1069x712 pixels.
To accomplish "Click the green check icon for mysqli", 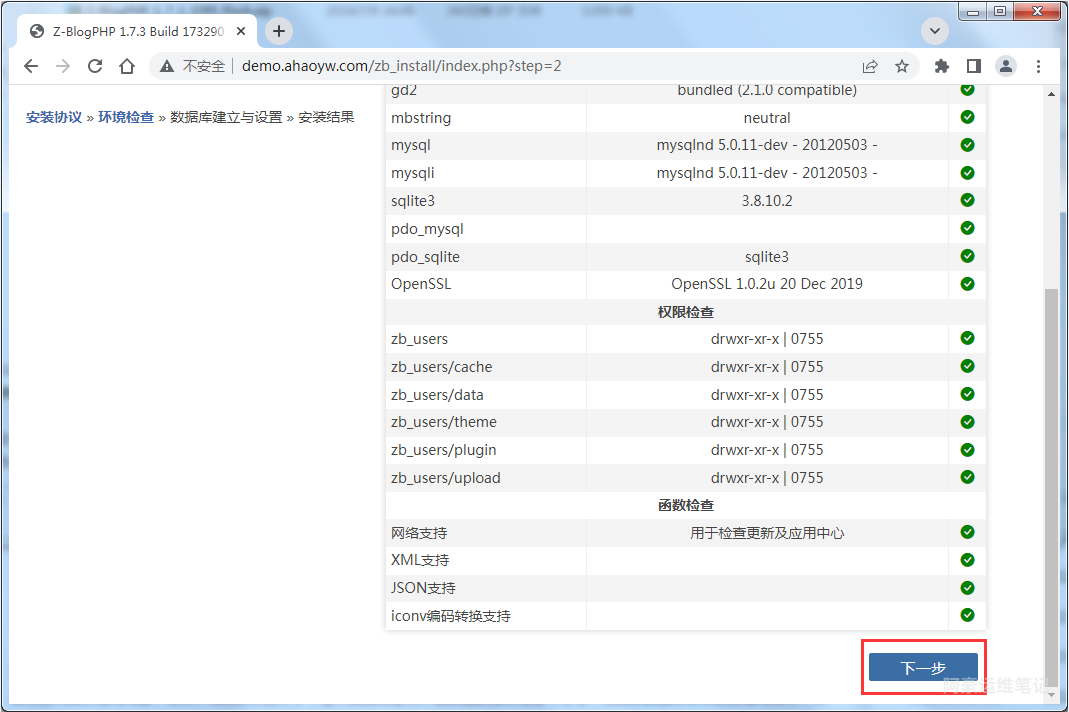I will pyautogui.click(x=967, y=173).
